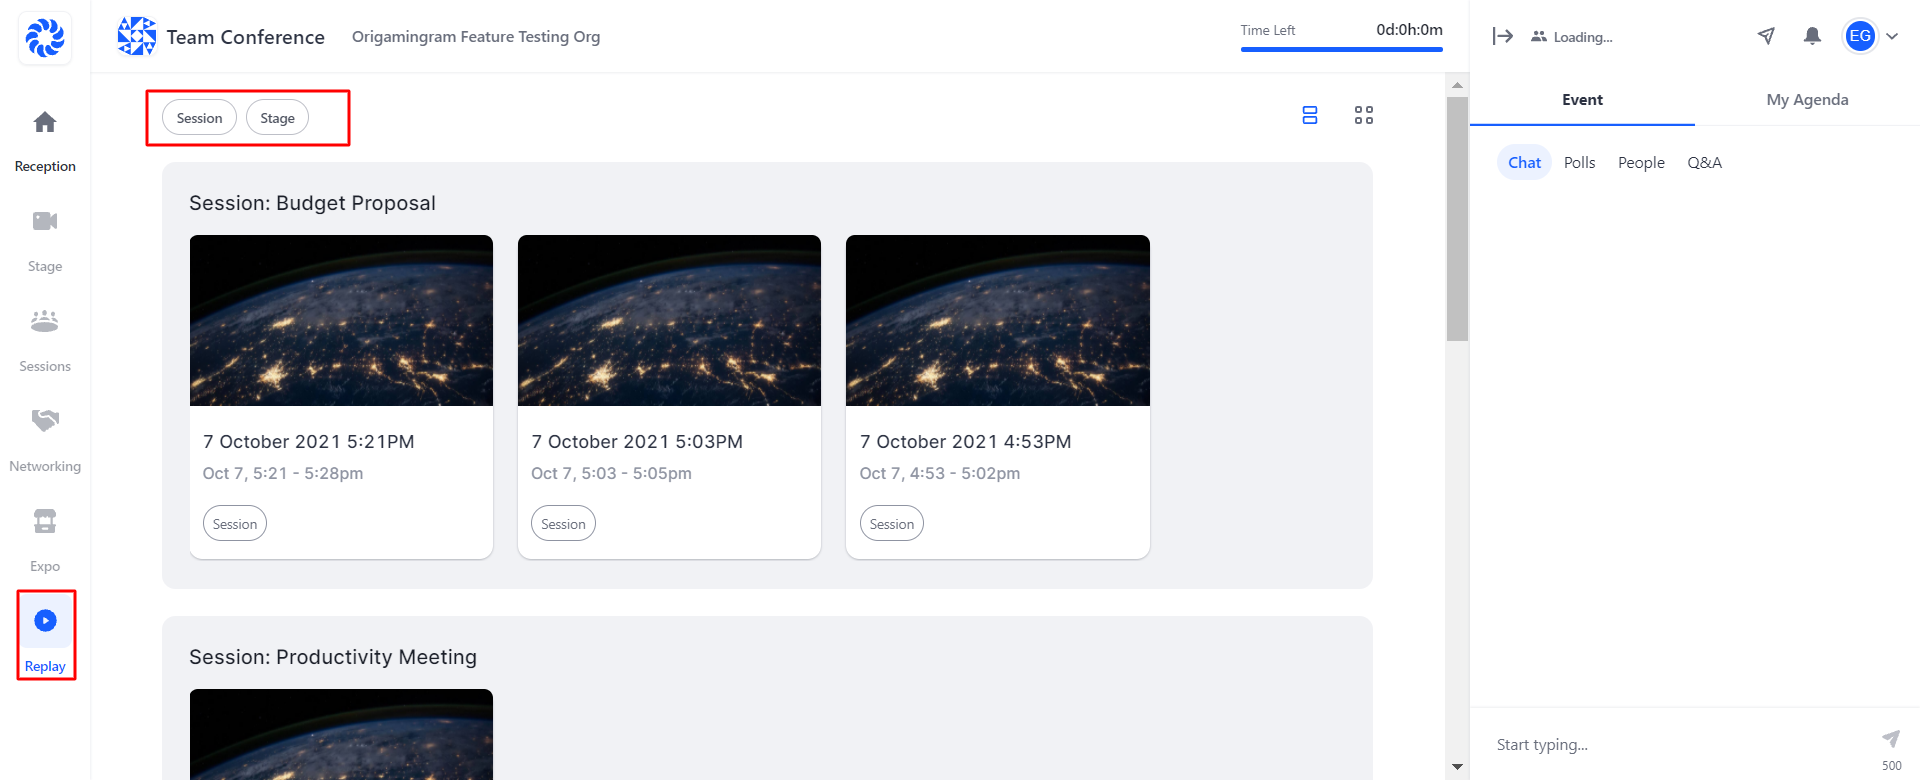The image size is (1920, 780).
Task: Select the People tab
Action: [1641, 163]
